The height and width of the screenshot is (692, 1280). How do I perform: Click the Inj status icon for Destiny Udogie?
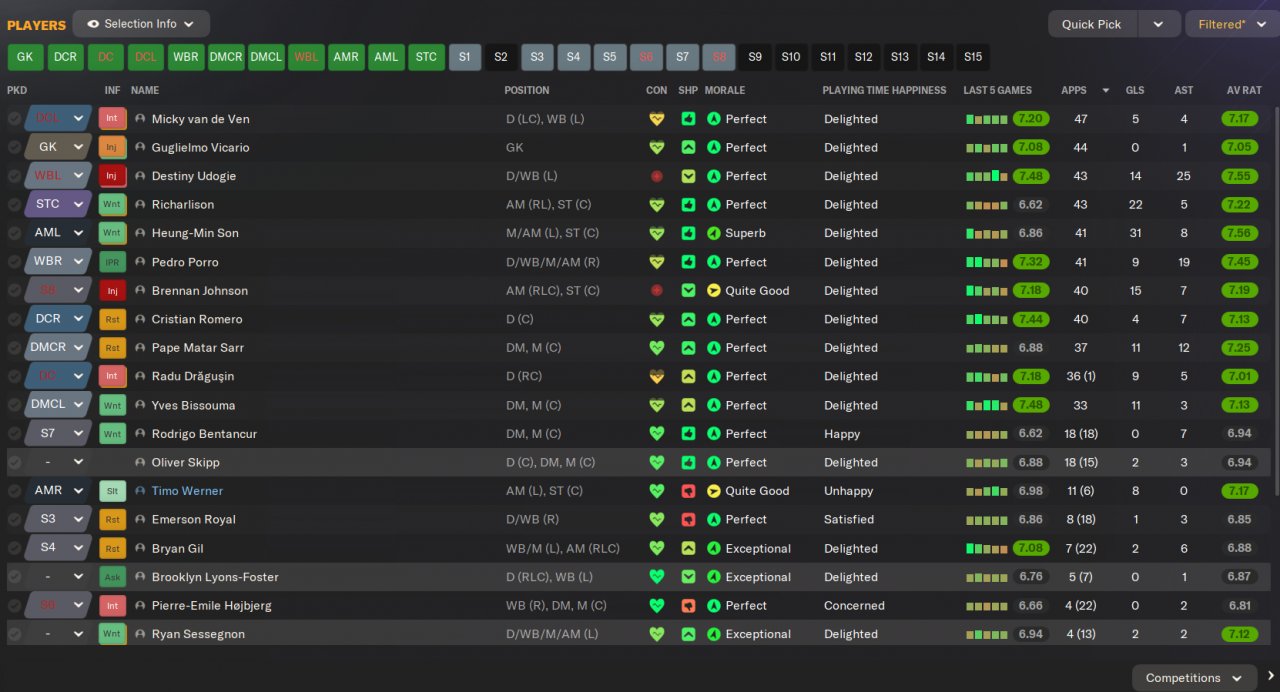[x=112, y=176]
